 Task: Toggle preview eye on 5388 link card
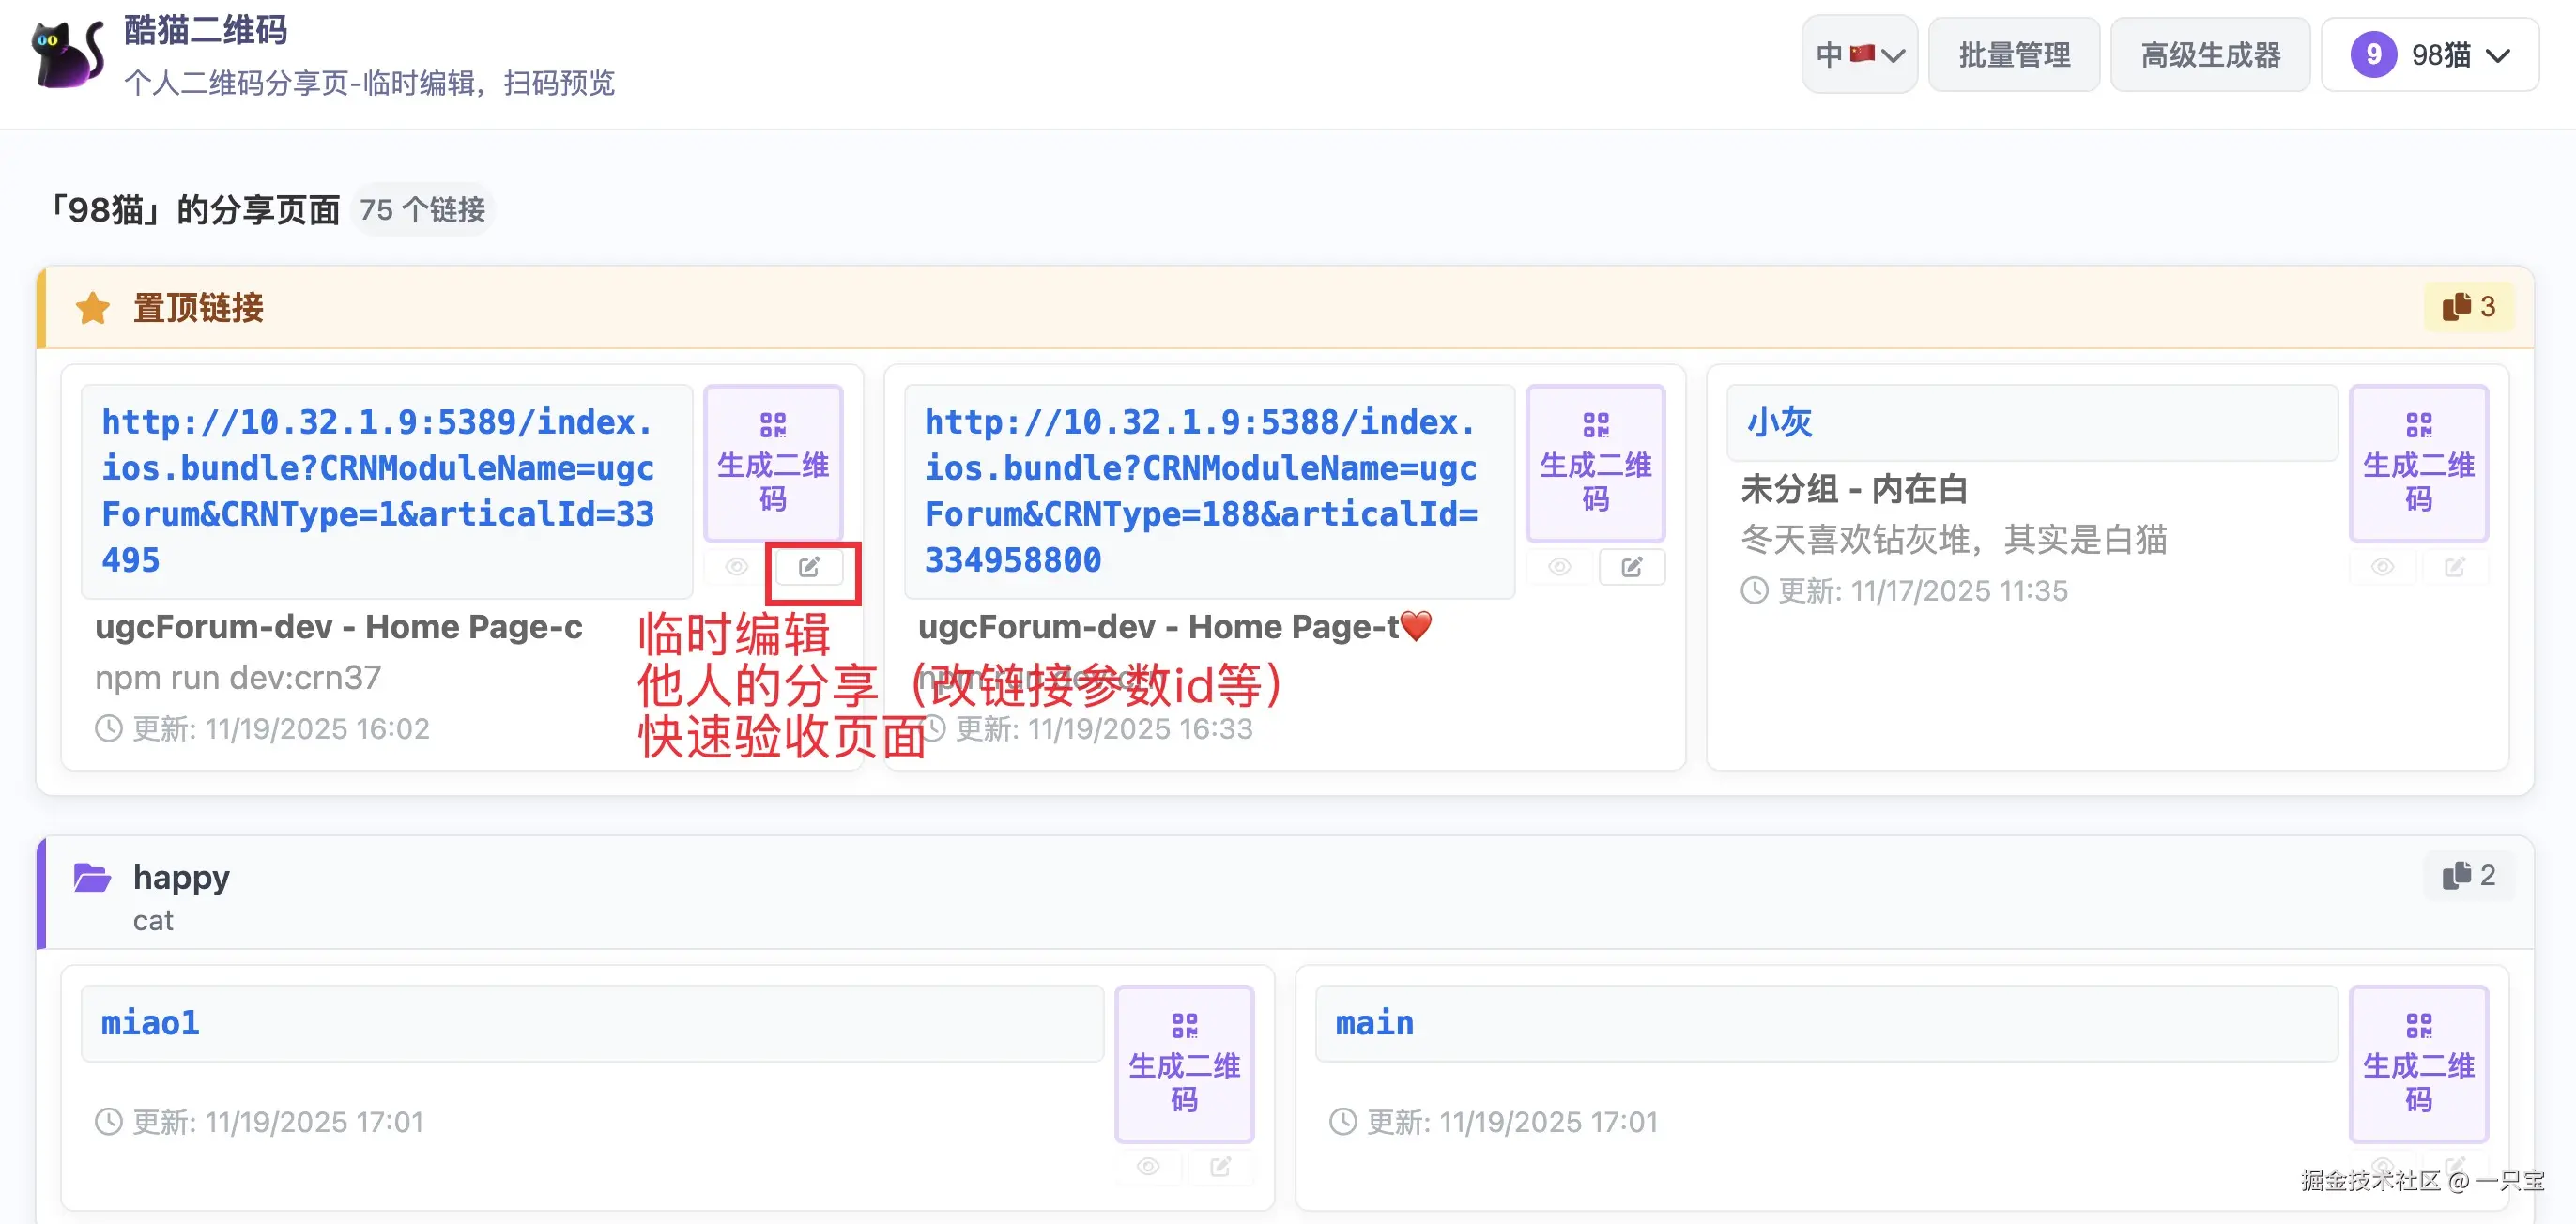(x=1559, y=567)
